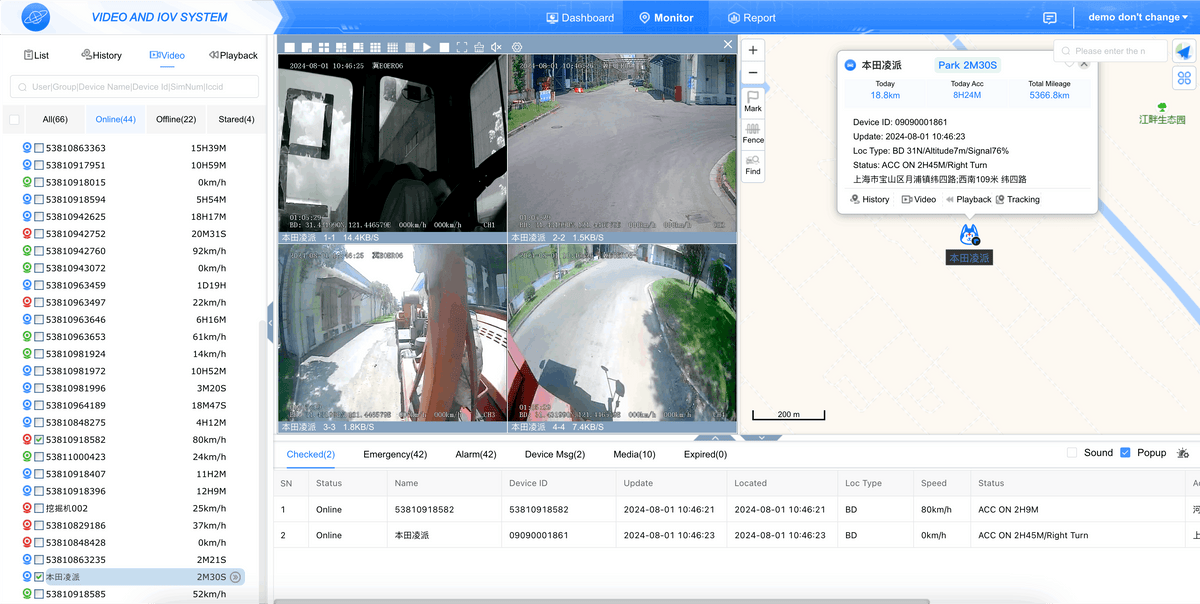Click History in the vehicle popup
The height and width of the screenshot is (604, 1200).
click(870, 199)
